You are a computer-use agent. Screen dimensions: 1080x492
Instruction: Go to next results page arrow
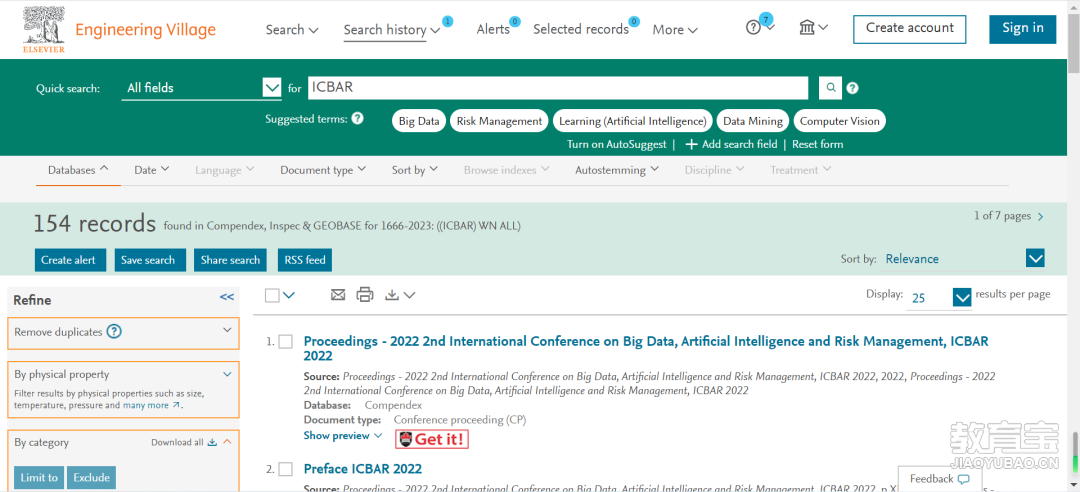(1040, 216)
